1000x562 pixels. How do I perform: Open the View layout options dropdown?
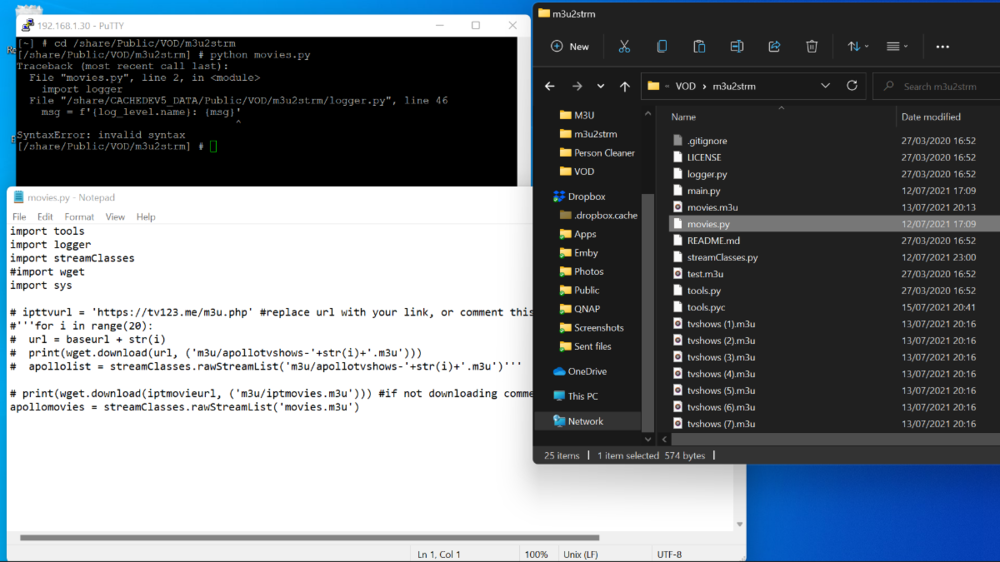click(897, 46)
